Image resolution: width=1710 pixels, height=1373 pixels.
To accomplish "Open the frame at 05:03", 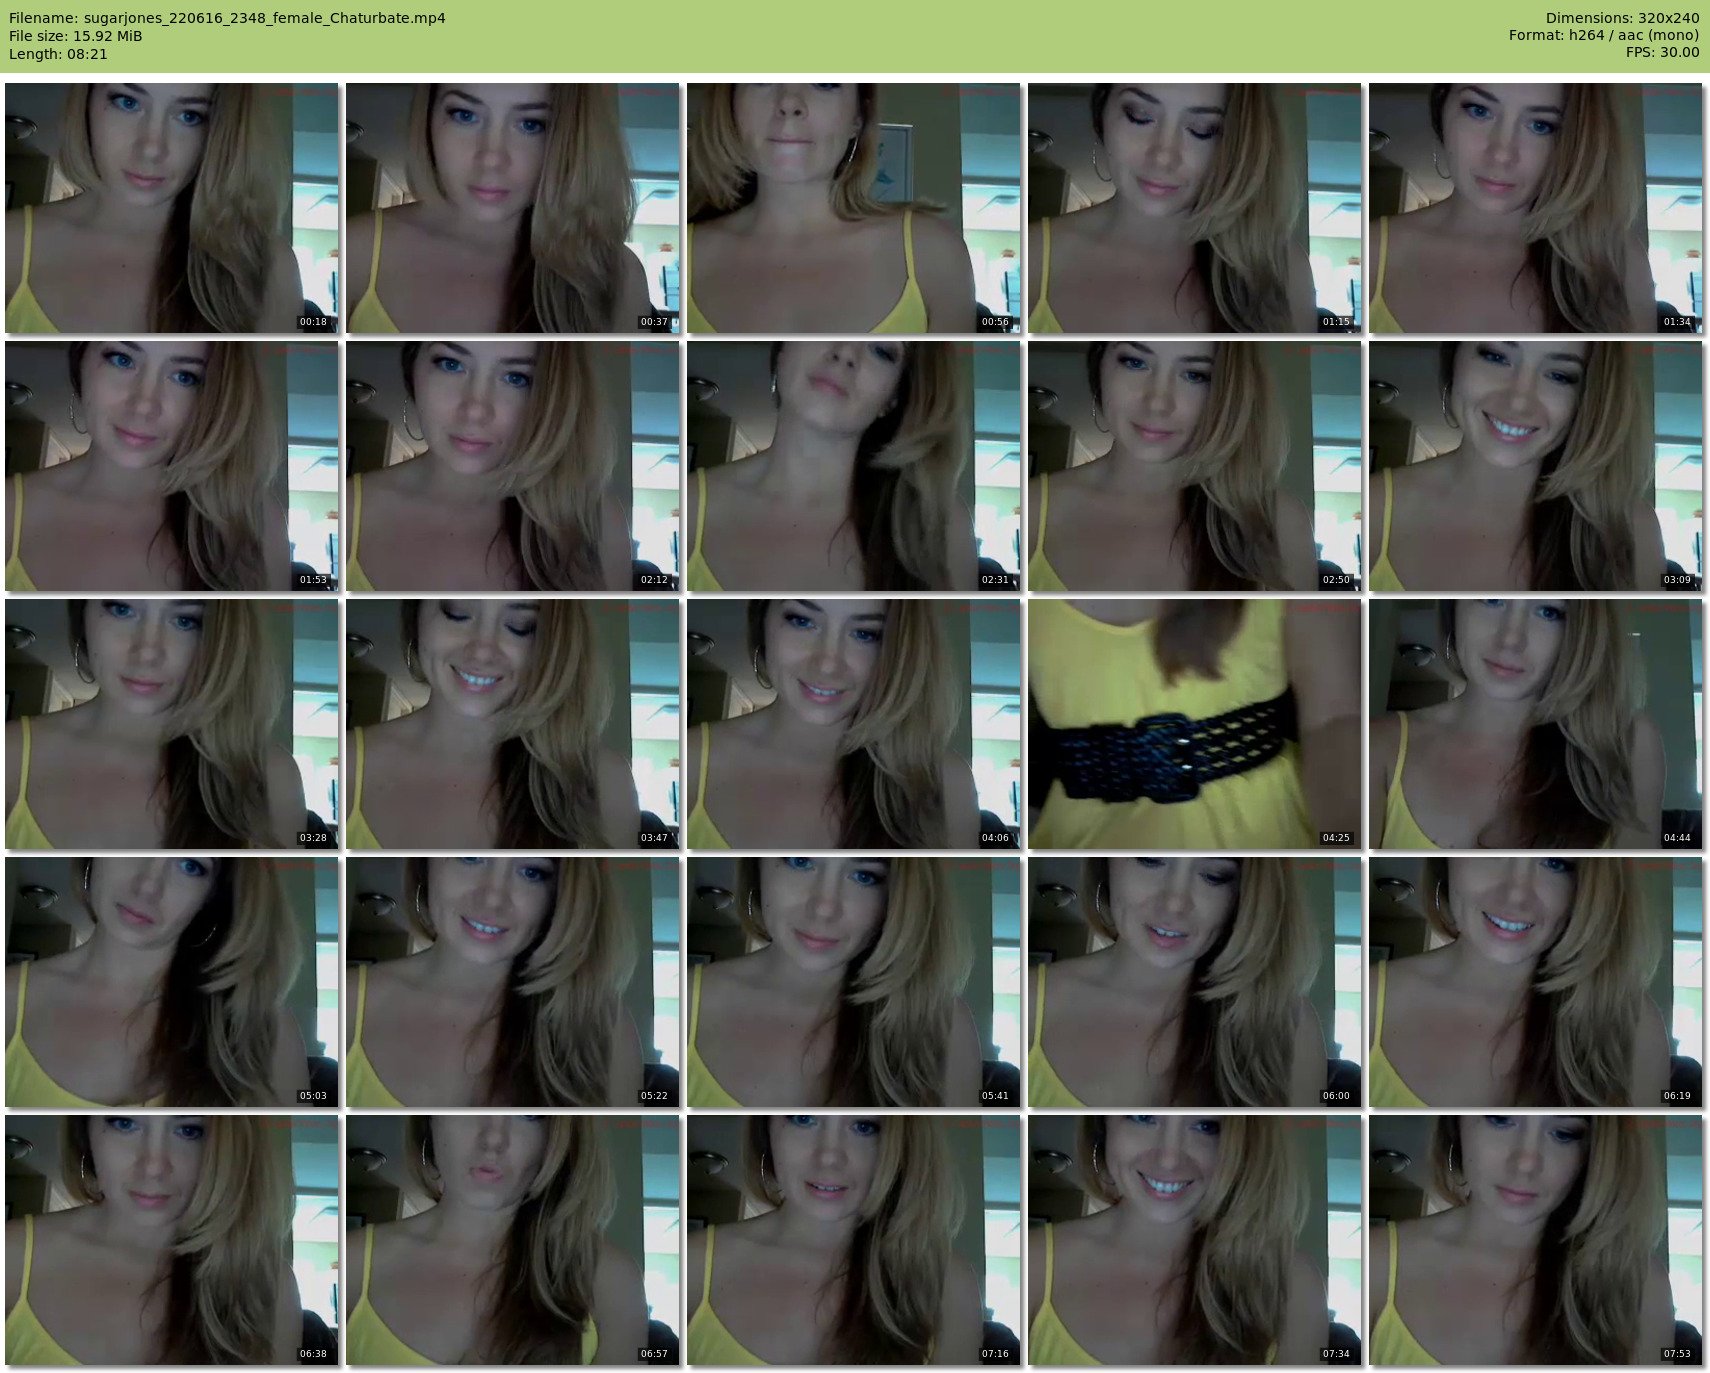I will coord(172,982).
